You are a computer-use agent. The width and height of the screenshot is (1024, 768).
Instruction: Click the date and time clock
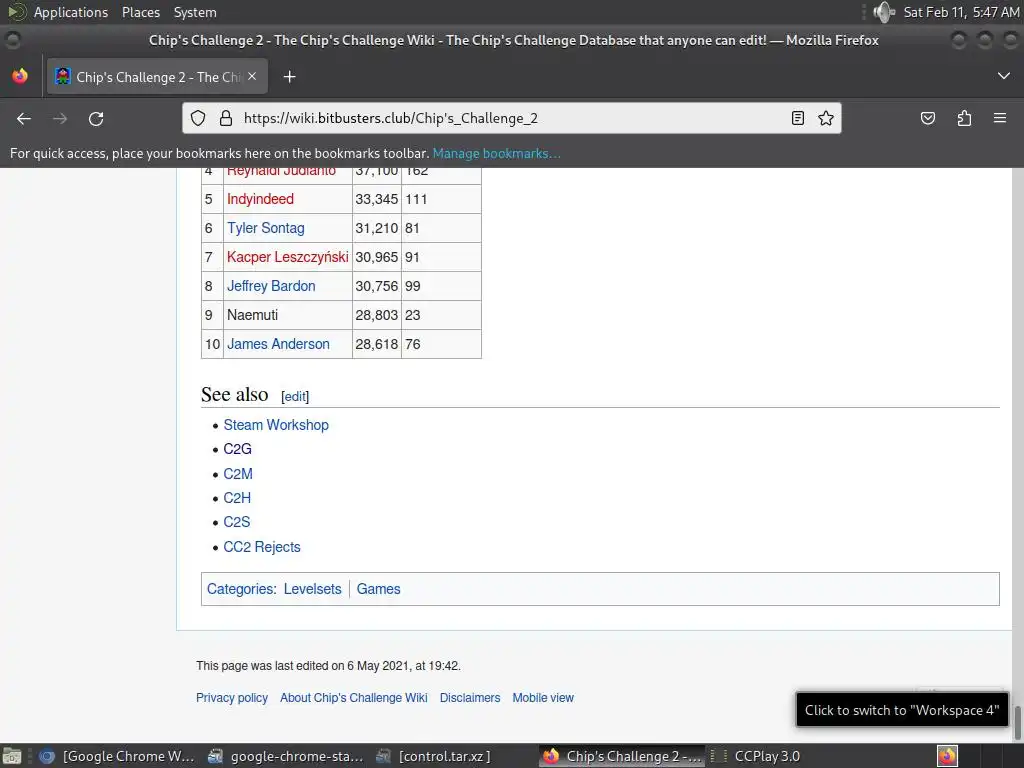pyautogui.click(x=961, y=12)
